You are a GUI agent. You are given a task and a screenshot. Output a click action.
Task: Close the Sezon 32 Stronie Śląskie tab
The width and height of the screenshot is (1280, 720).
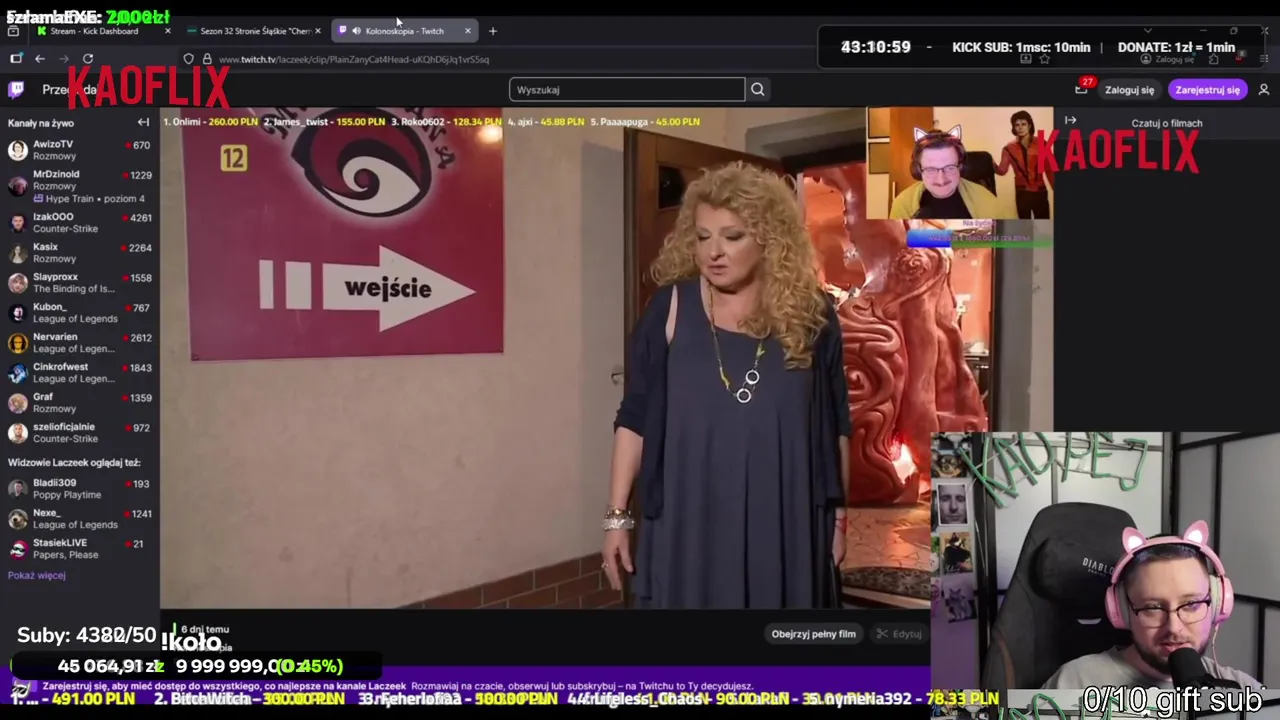tap(318, 31)
